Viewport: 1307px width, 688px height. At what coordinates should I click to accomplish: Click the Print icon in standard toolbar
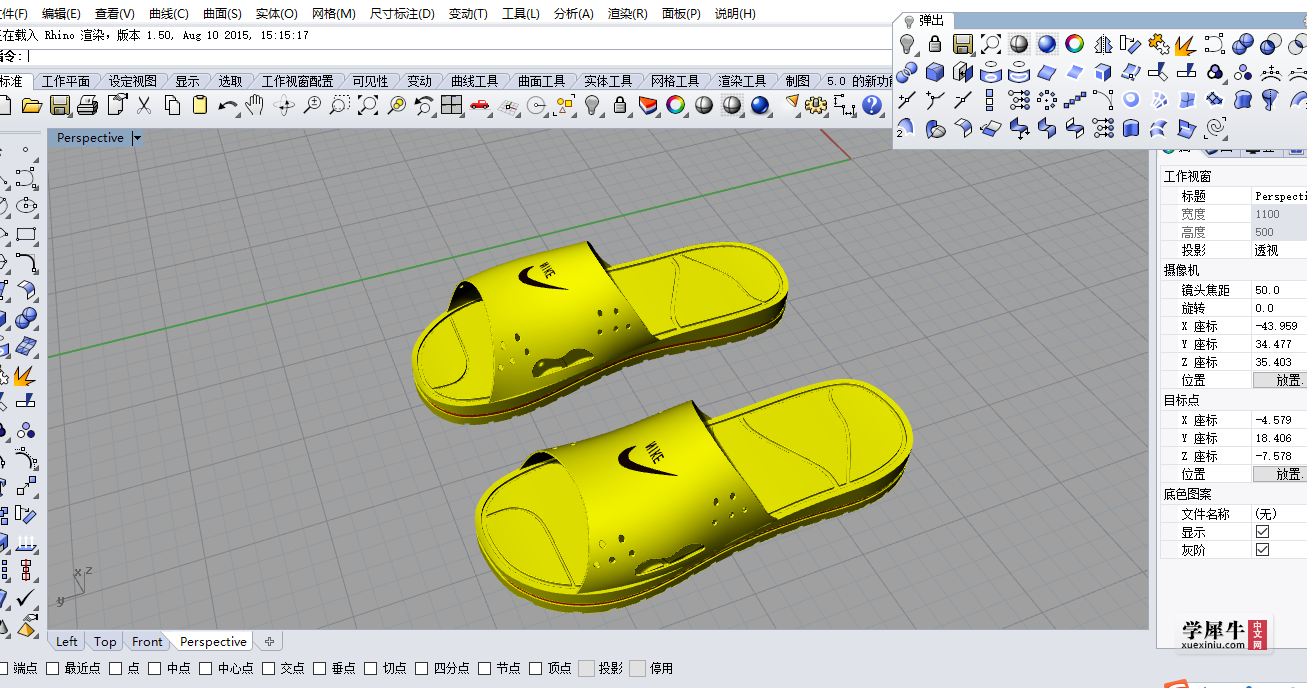87,105
